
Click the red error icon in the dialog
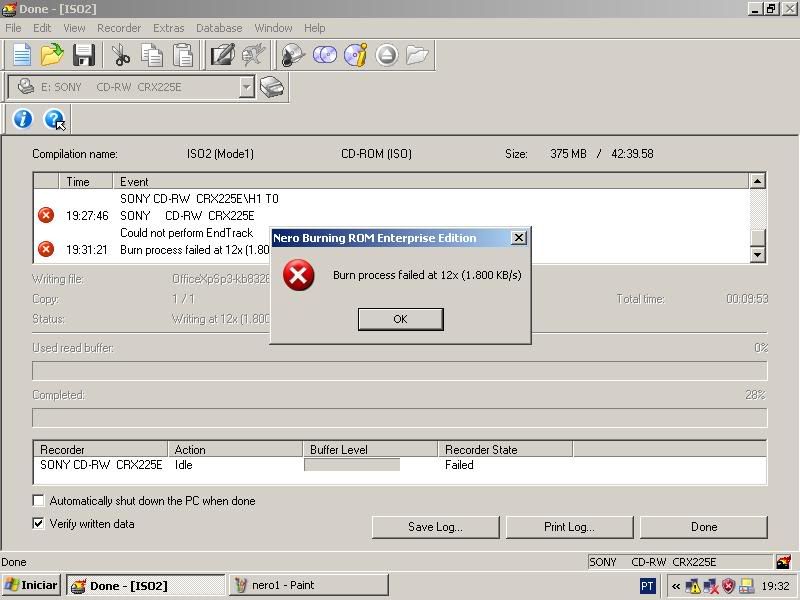pos(298,275)
